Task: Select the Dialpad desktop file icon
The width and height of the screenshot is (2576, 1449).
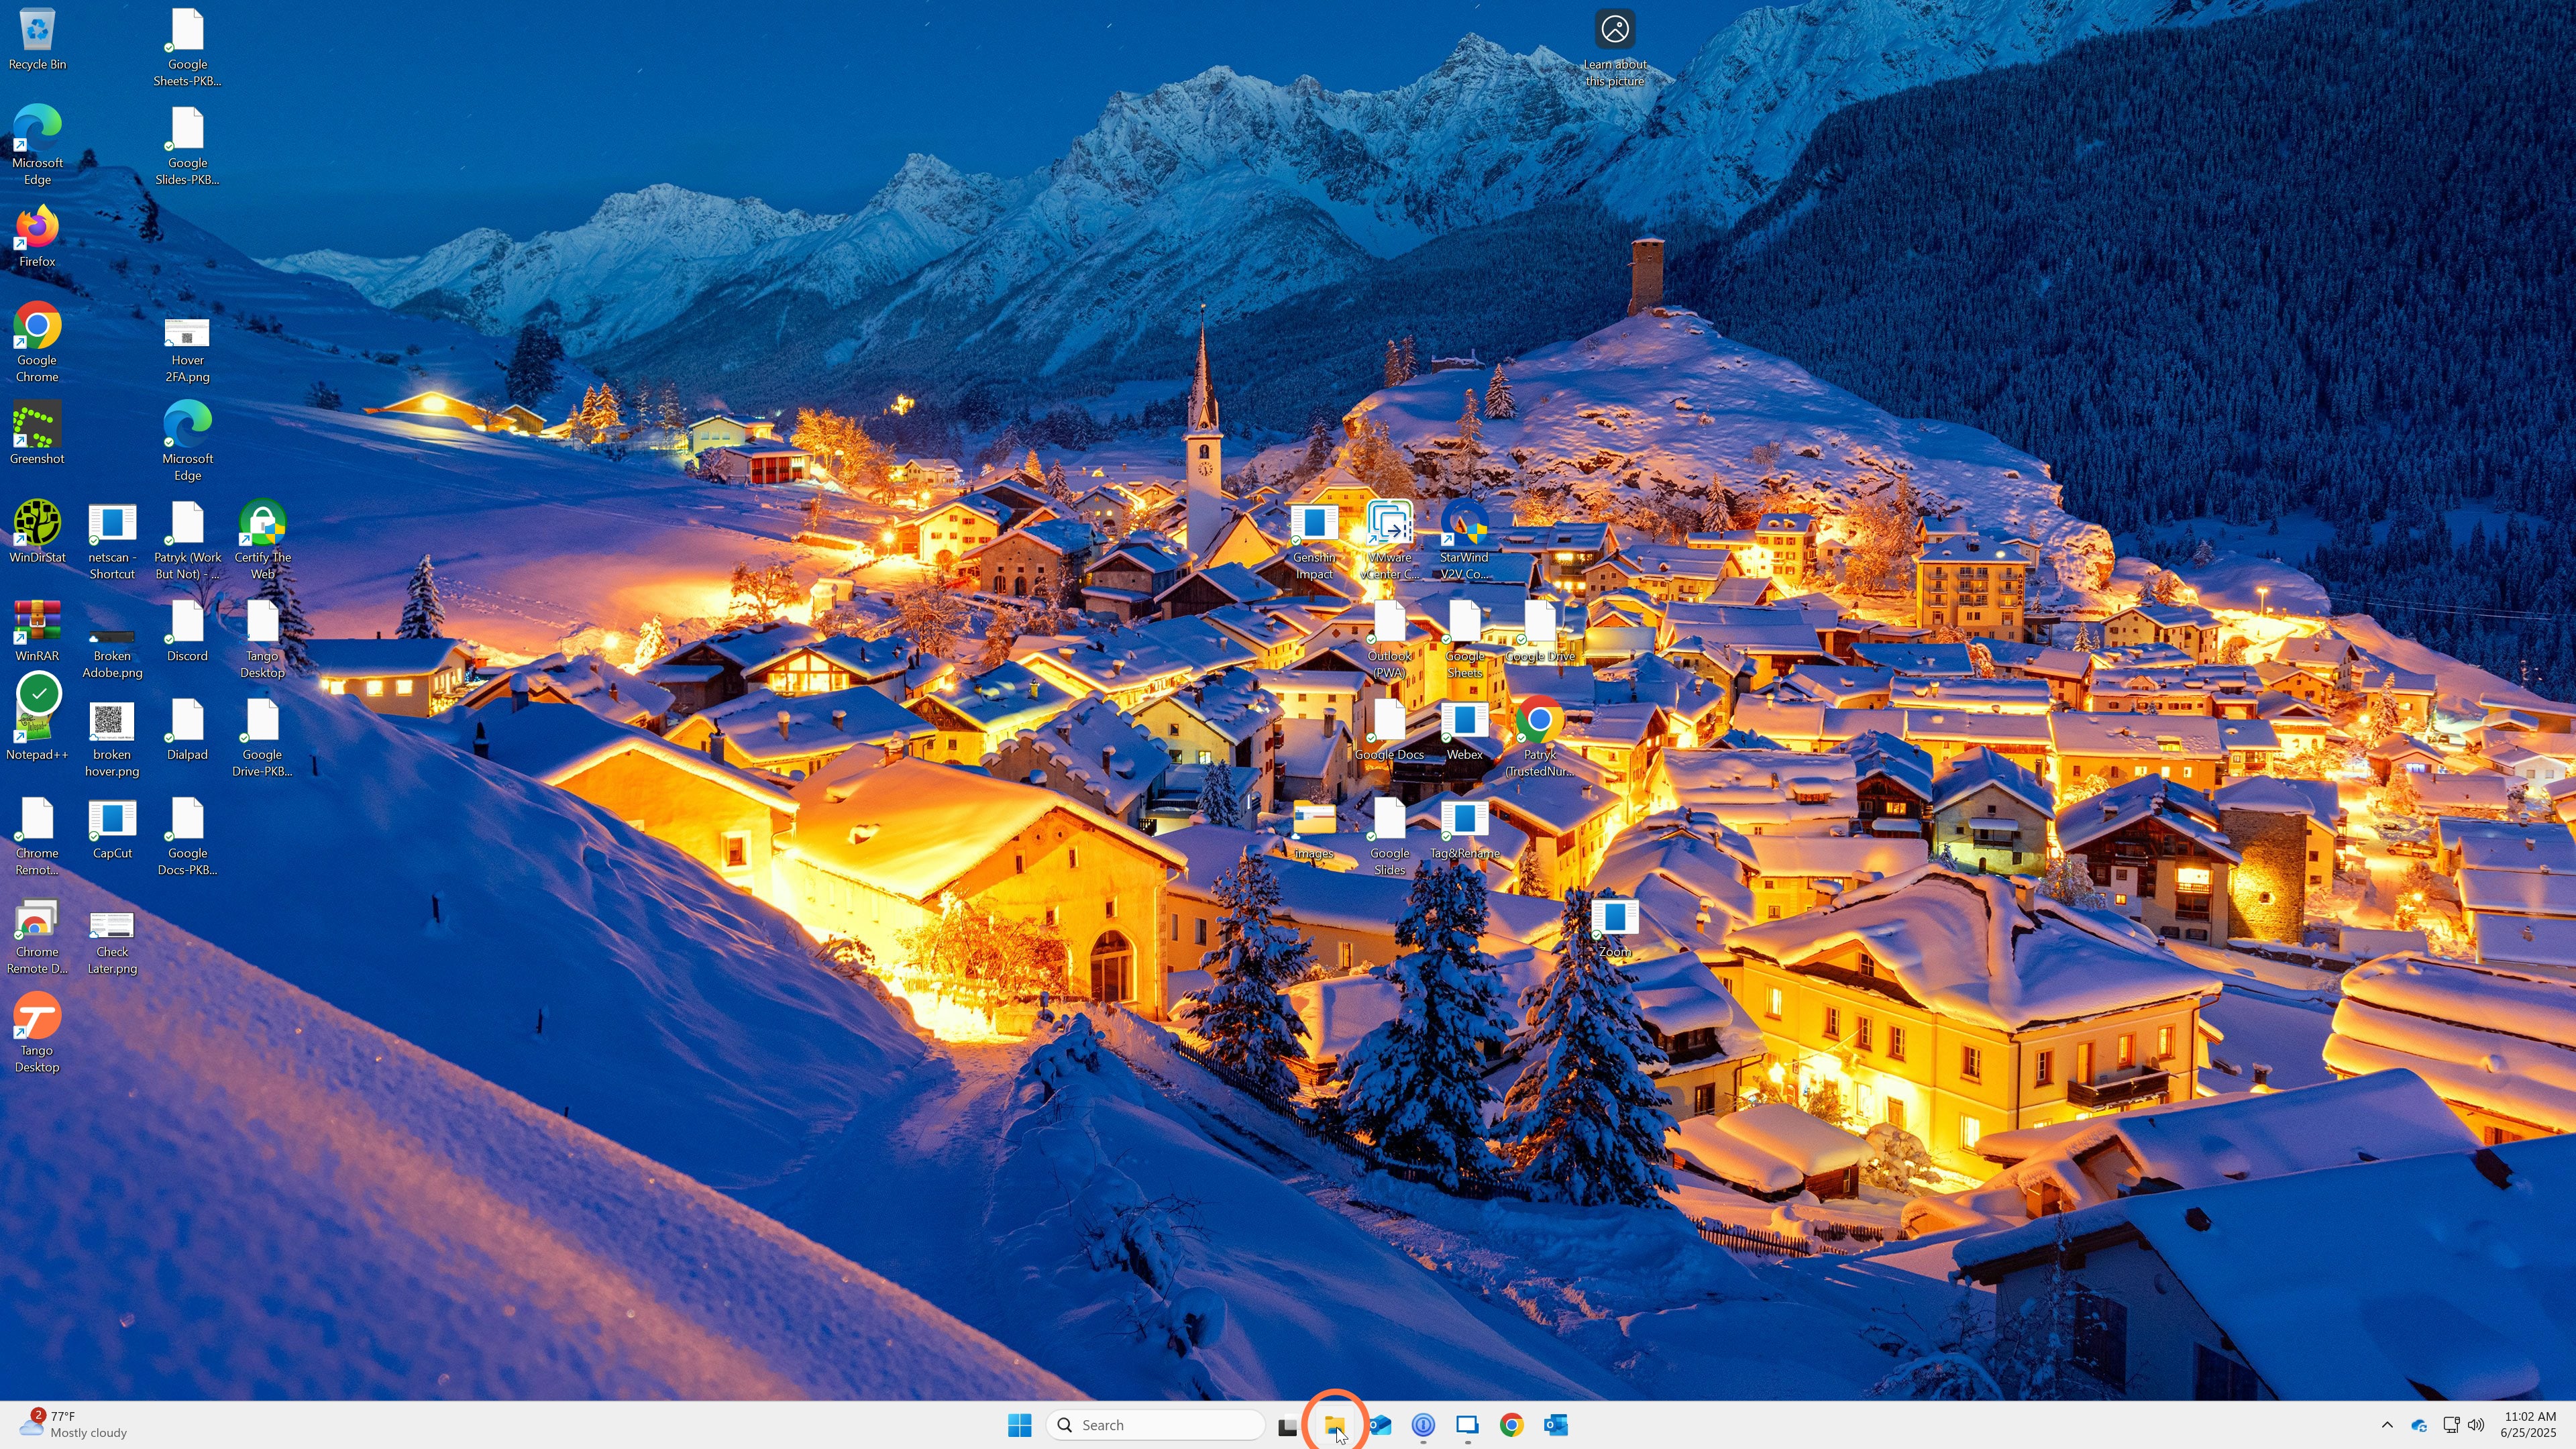Action: pyautogui.click(x=187, y=729)
